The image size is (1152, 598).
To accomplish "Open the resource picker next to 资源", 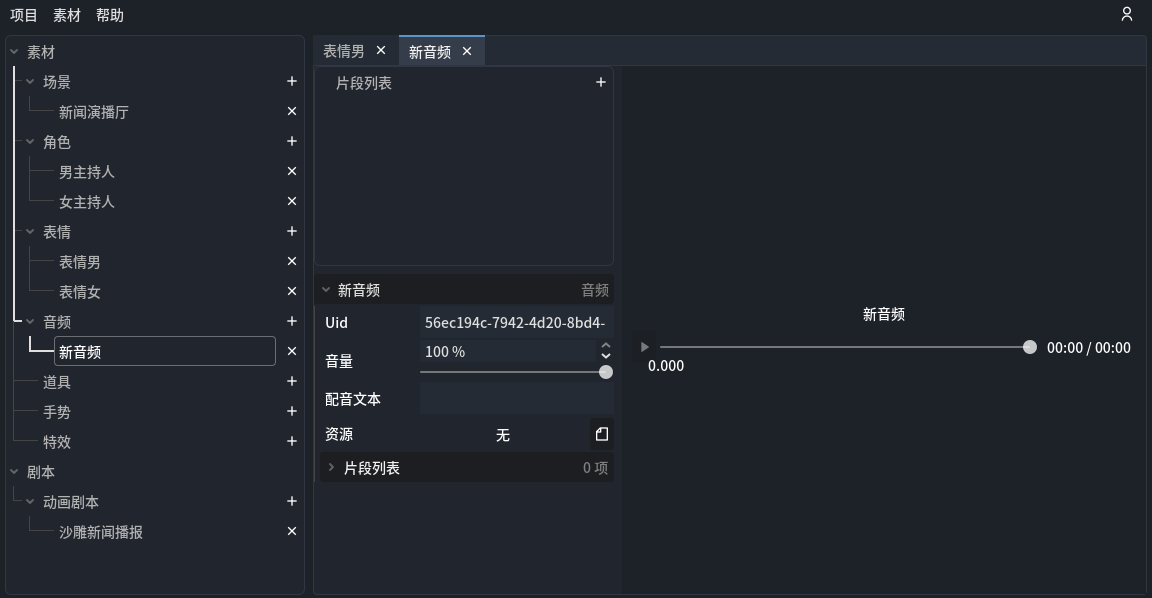I will [x=601, y=434].
